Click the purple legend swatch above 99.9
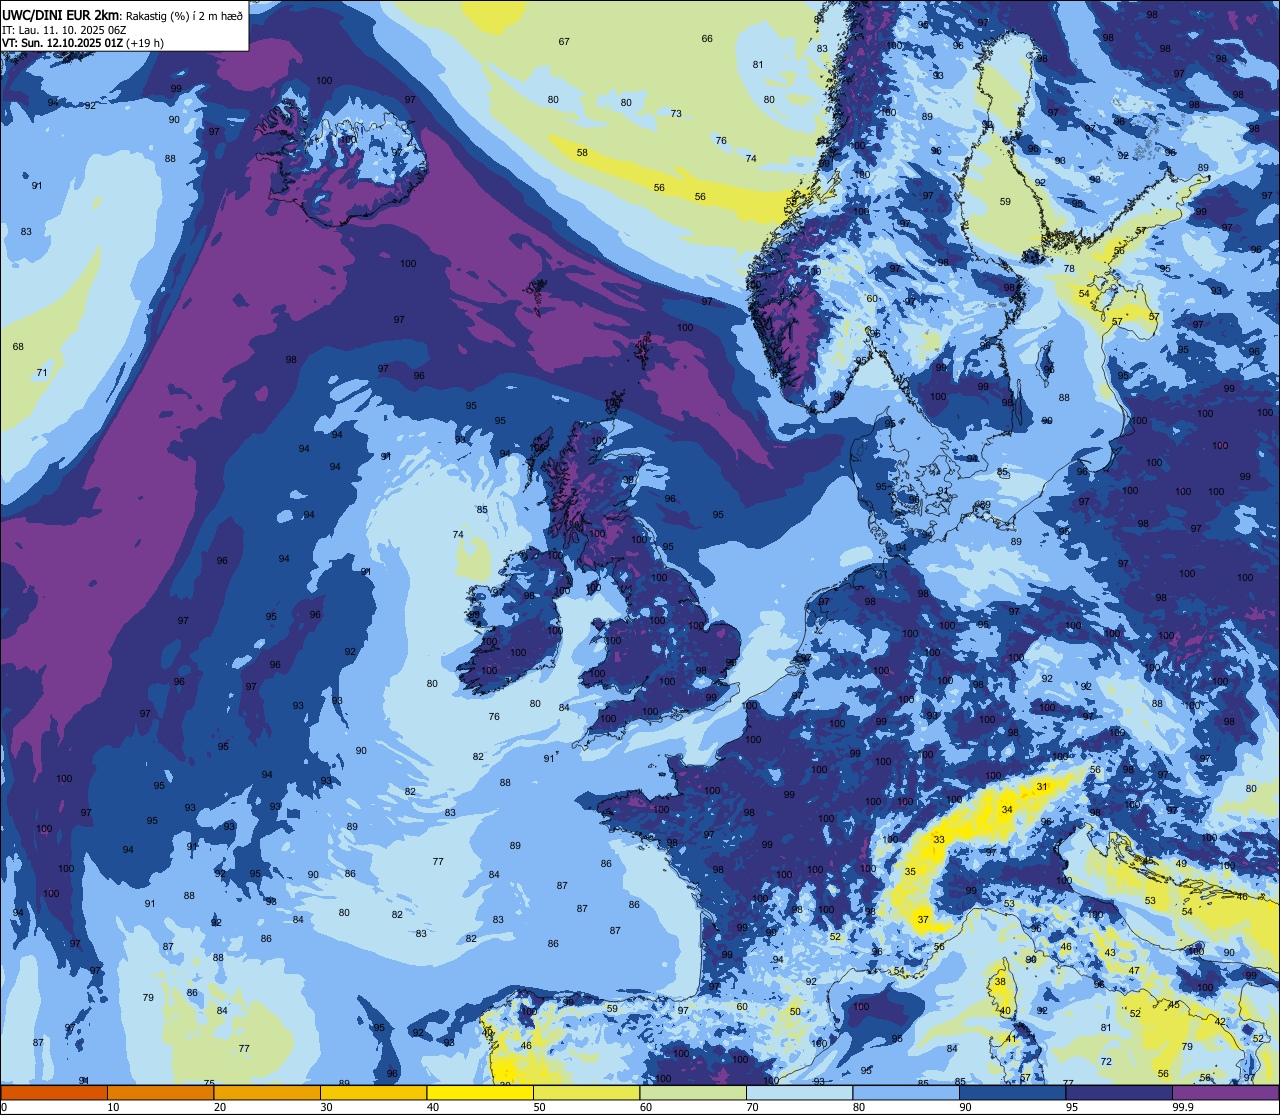This screenshot has height=1115, width=1280. [x=1226, y=1092]
